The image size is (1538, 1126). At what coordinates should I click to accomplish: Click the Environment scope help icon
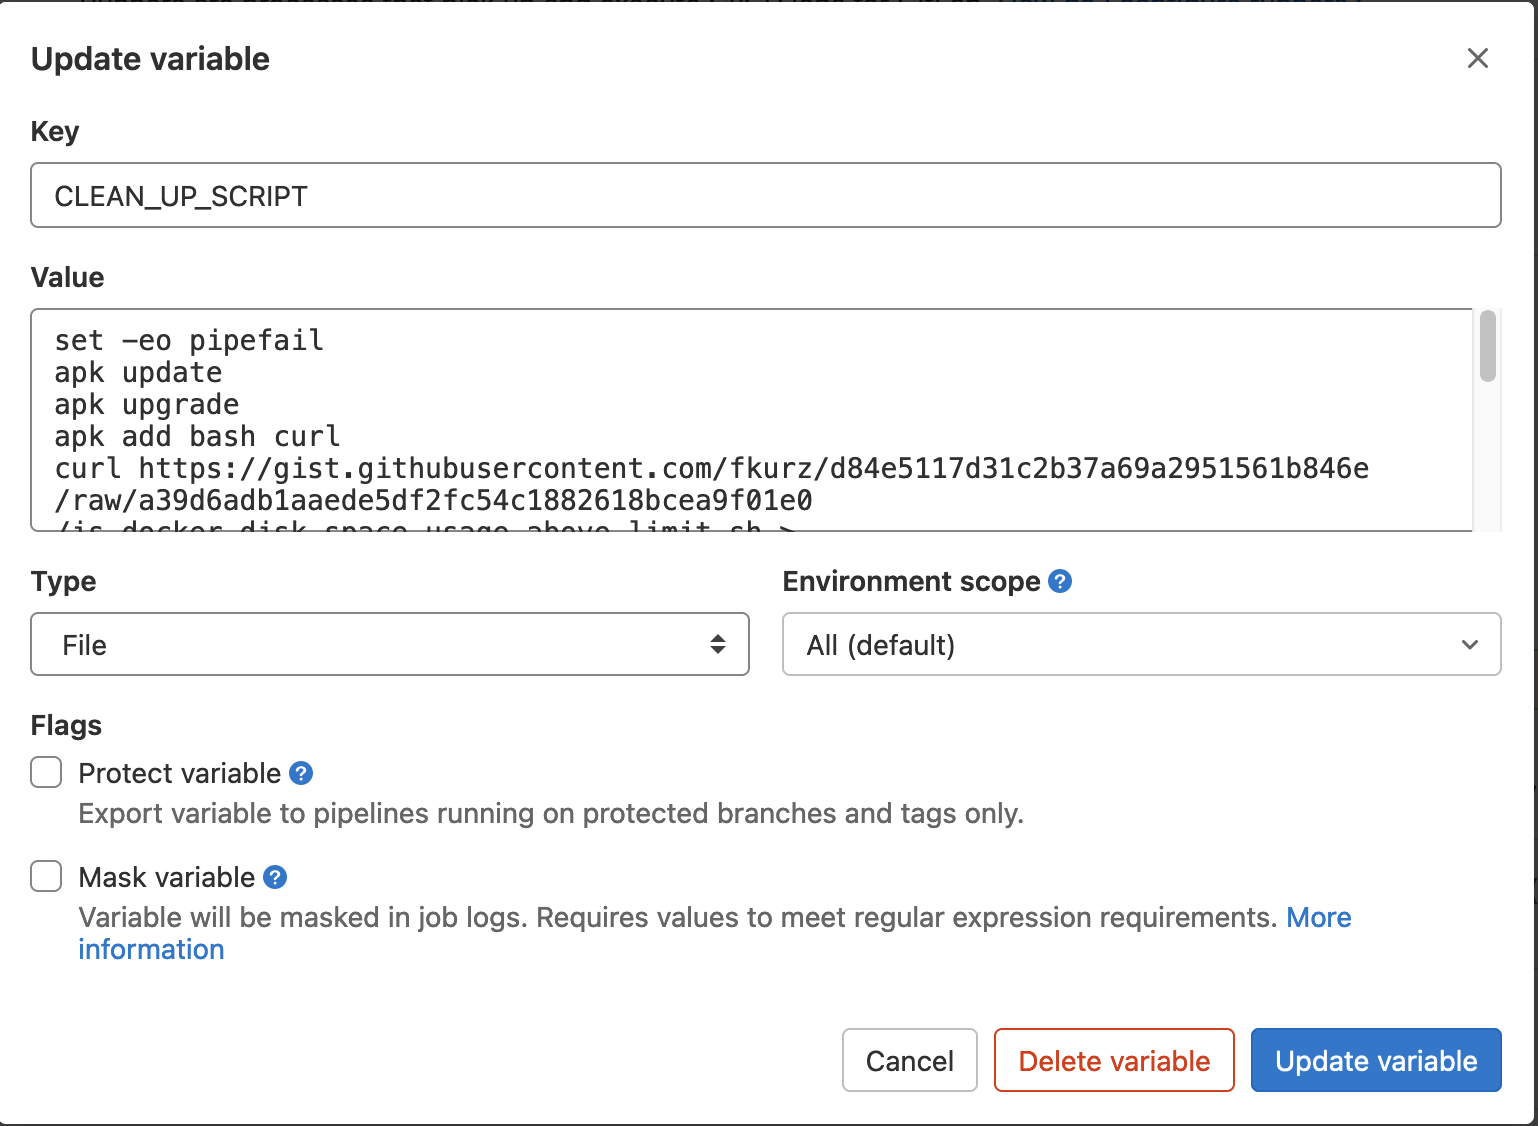[1059, 580]
